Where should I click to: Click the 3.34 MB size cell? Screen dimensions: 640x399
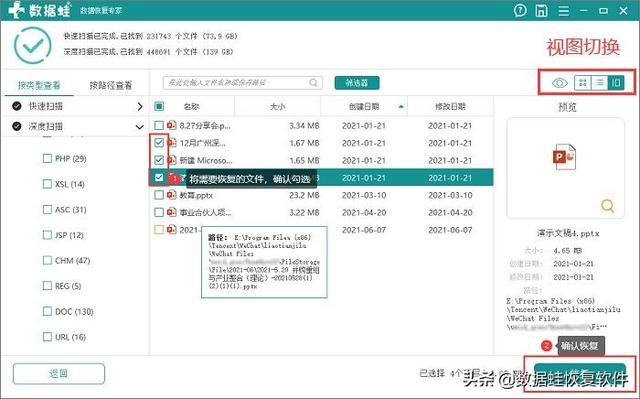pyautogui.click(x=304, y=126)
